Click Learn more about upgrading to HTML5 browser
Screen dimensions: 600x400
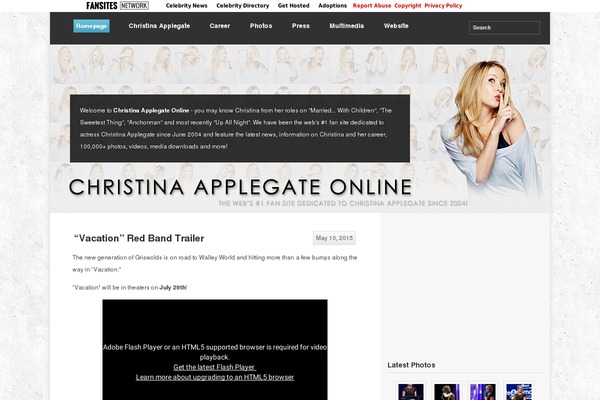click(x=215, y=377)
